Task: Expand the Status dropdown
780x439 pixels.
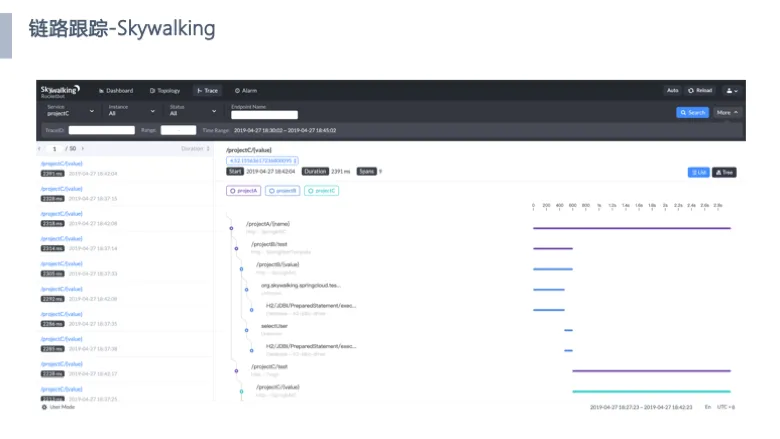Action: click(193, 110)
